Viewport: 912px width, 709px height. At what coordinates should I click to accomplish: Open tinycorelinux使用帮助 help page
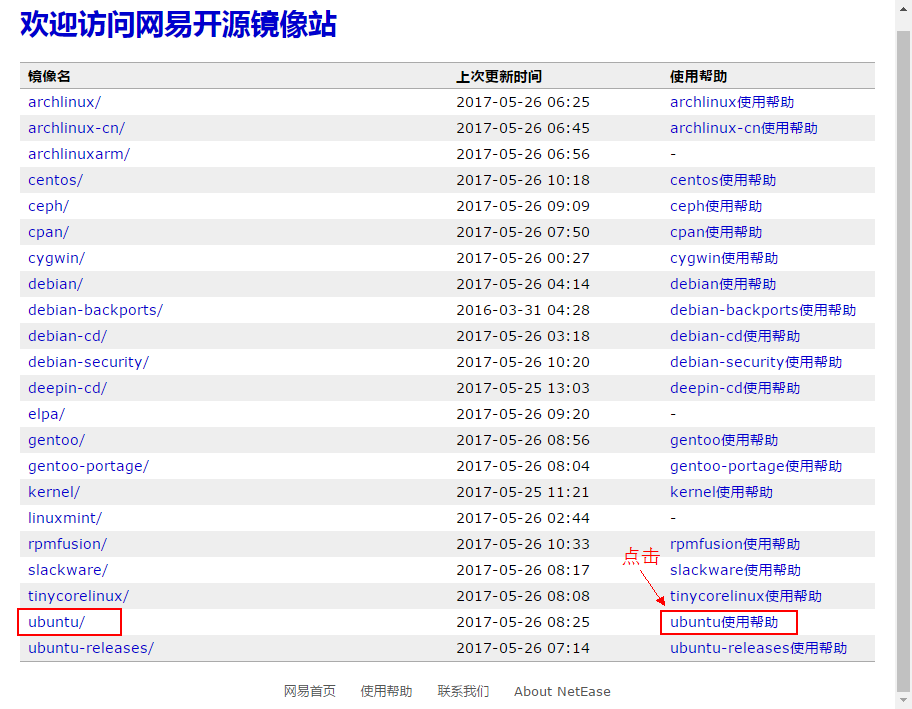click(746, 596)
